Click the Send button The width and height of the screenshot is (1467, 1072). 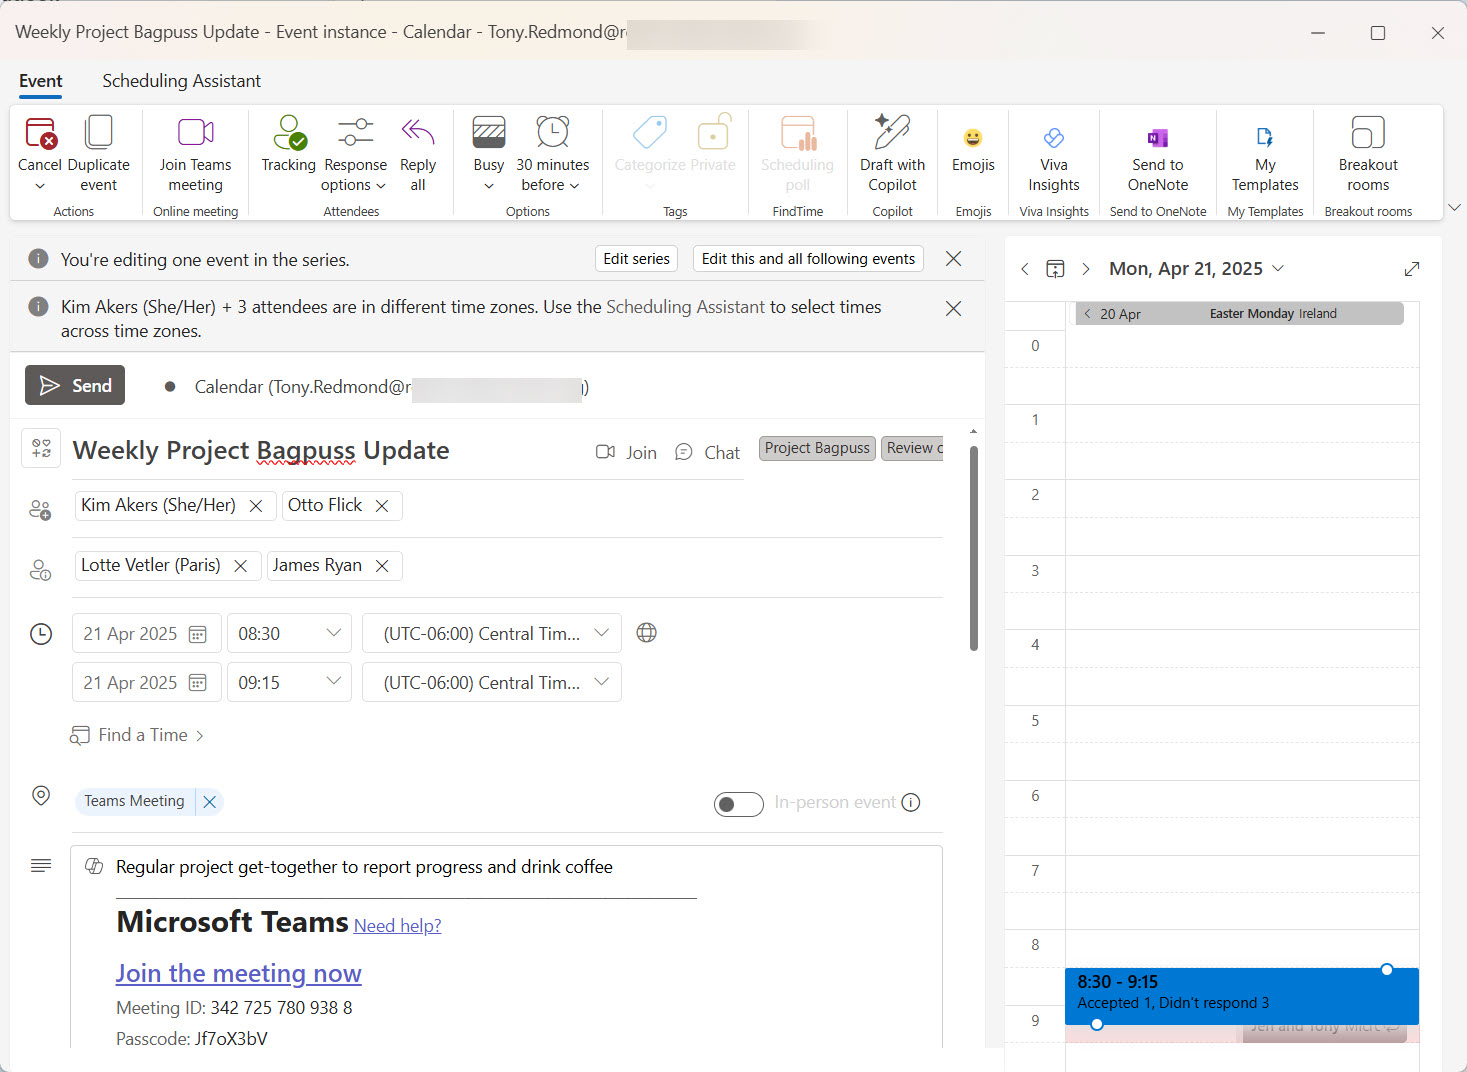click(x=74, y=385)
